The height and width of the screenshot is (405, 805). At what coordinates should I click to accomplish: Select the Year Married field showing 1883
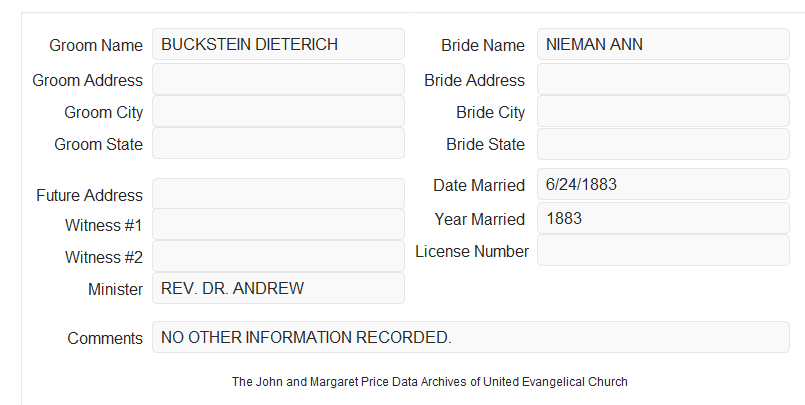coord(663,218)
